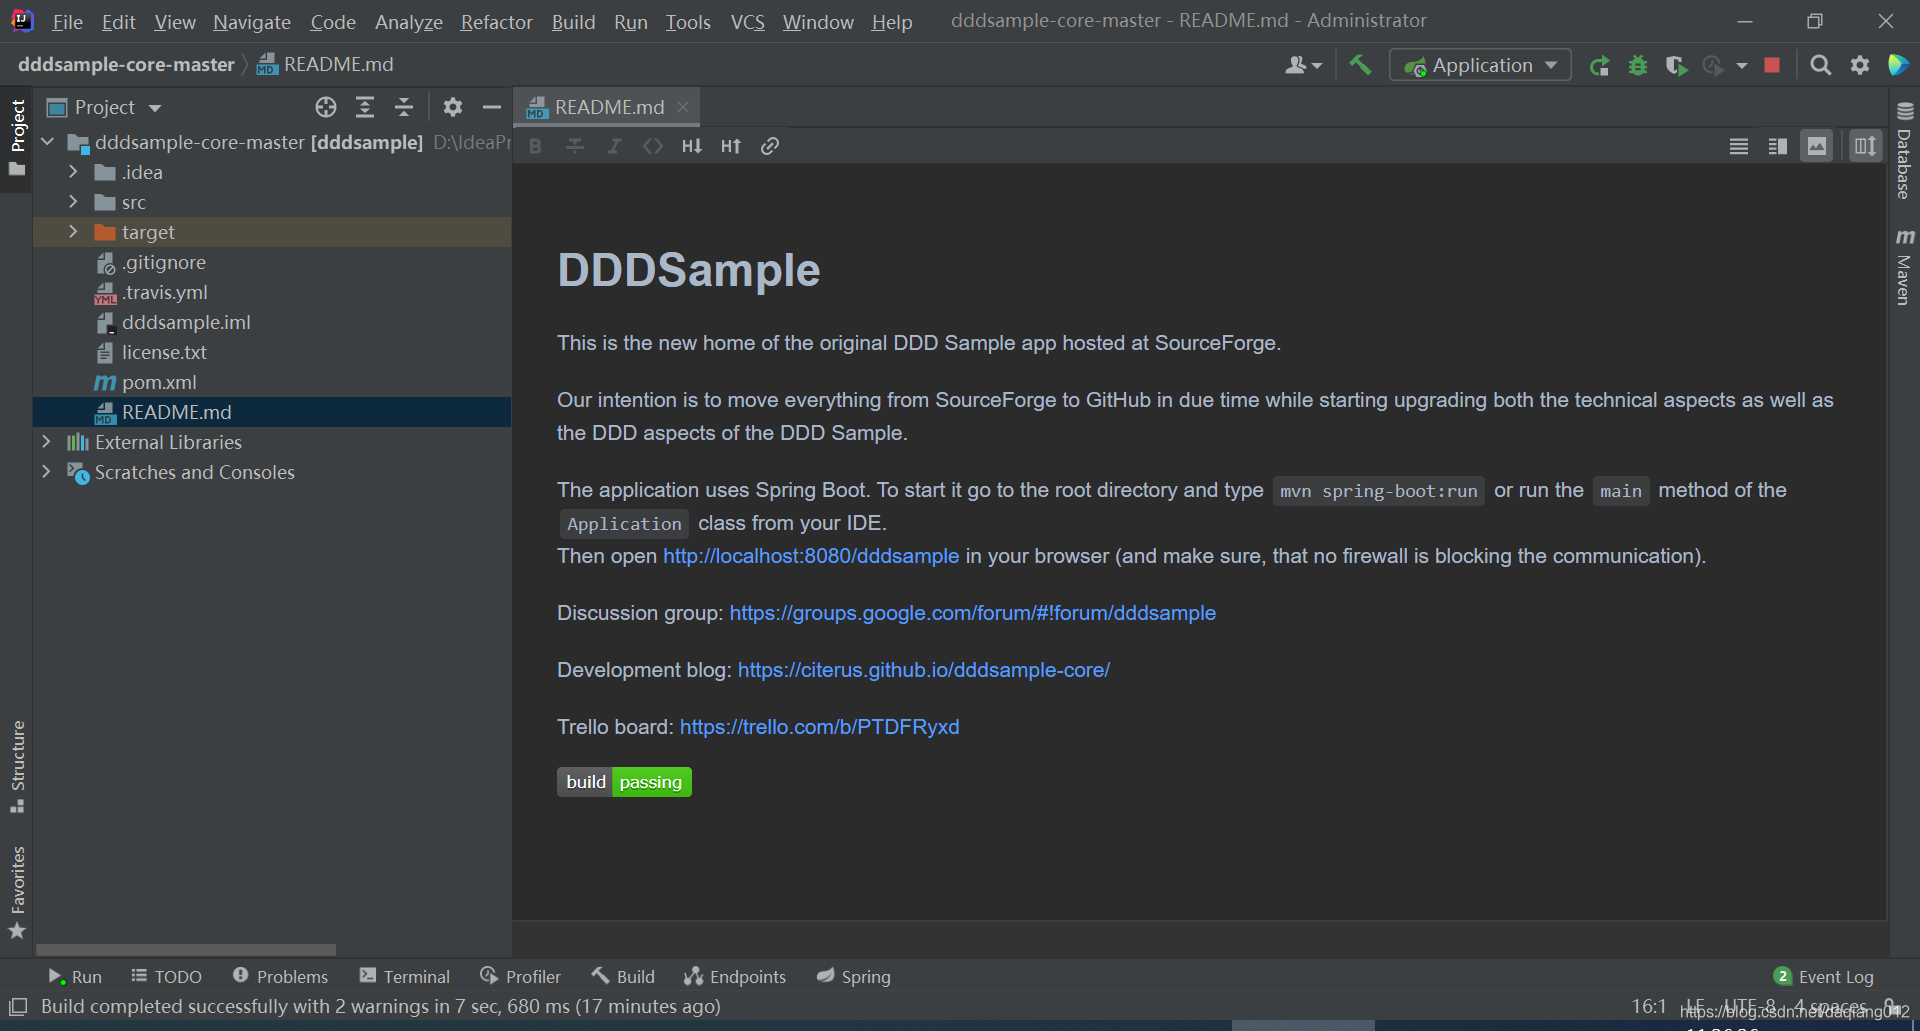The image size is (1920, 1031).
Task: Click the tool window quick-access icon in status bar
Action: coord(18,1006)
